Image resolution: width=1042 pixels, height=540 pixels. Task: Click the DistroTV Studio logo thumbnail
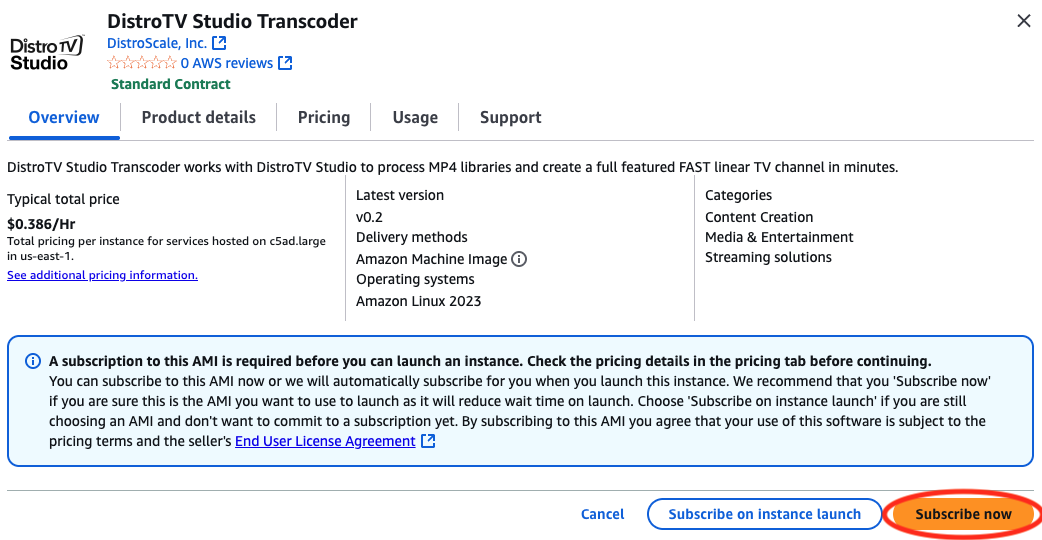point(46,54)
